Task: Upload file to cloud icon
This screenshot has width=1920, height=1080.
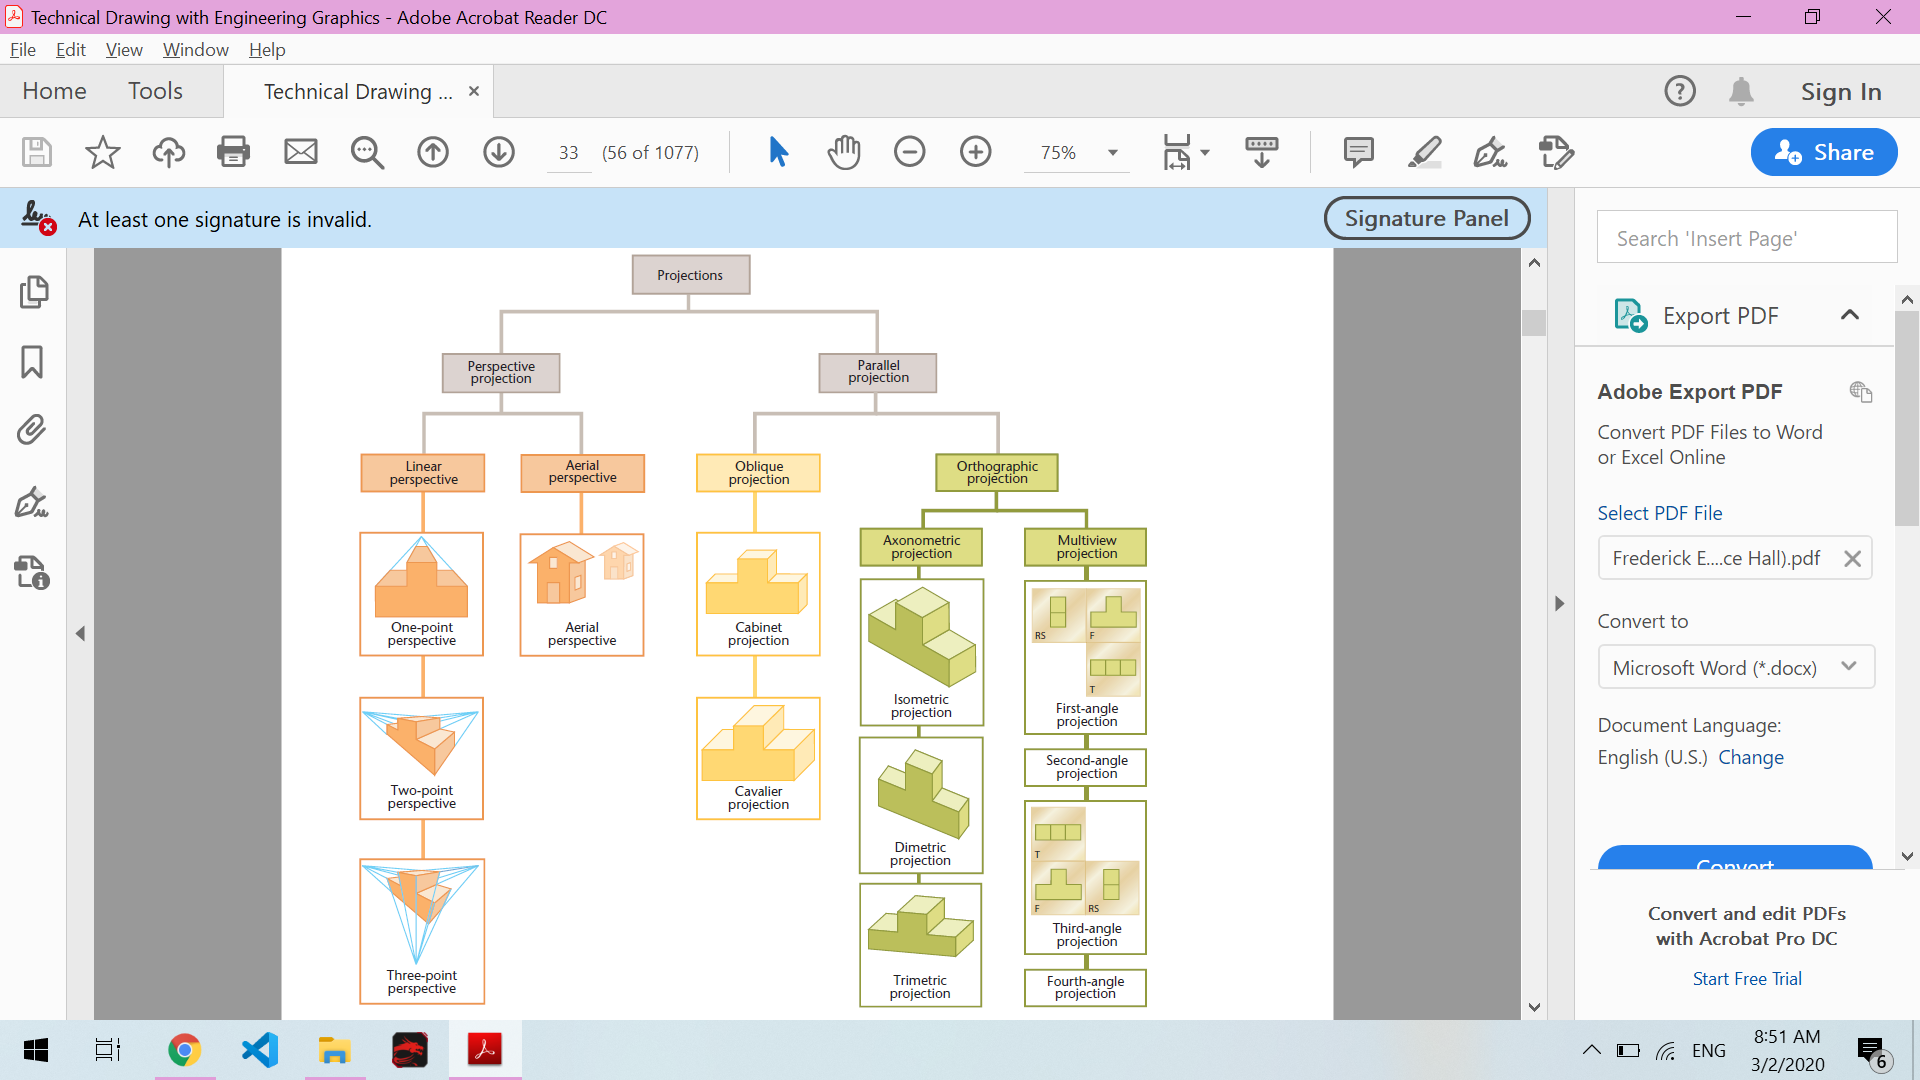Action: click(168, 152)
